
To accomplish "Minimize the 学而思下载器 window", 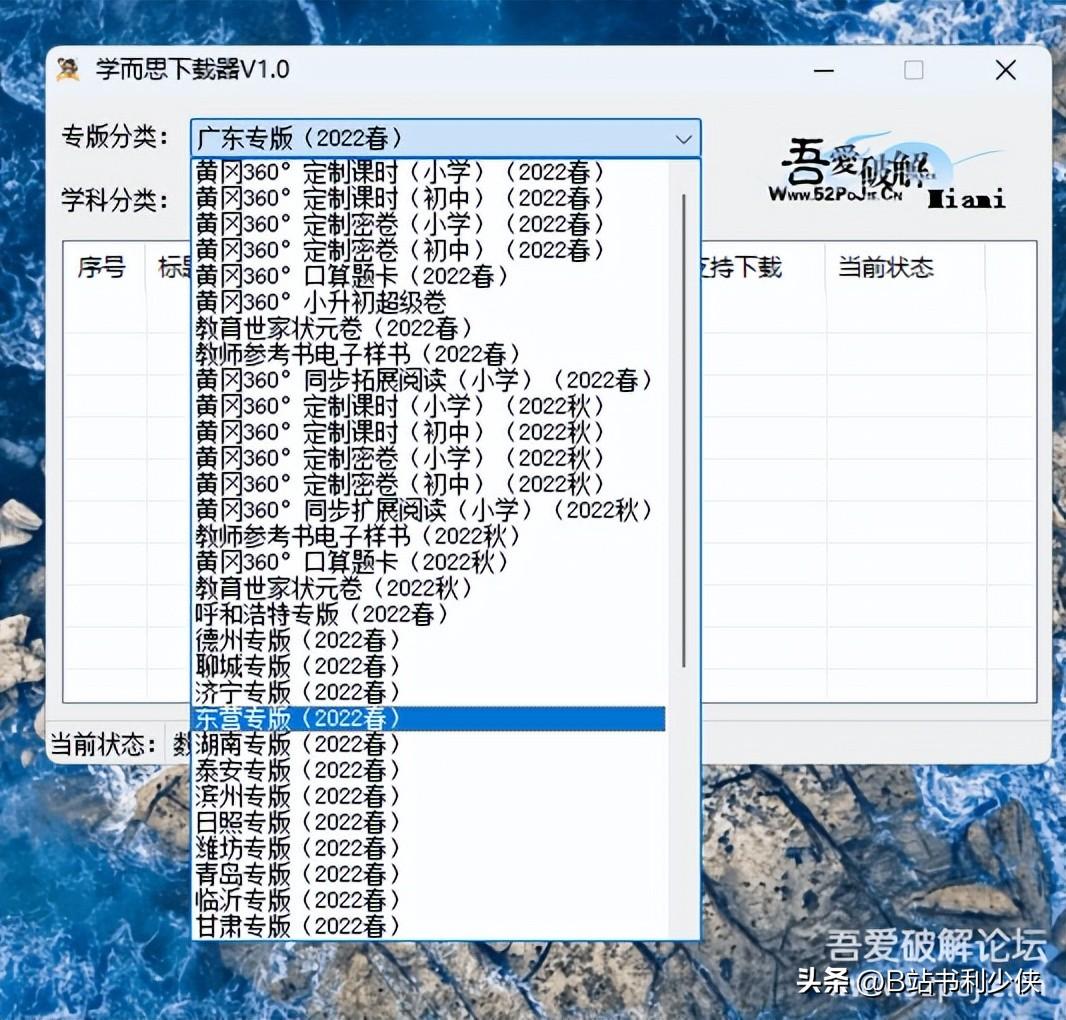I will point(823,70).
